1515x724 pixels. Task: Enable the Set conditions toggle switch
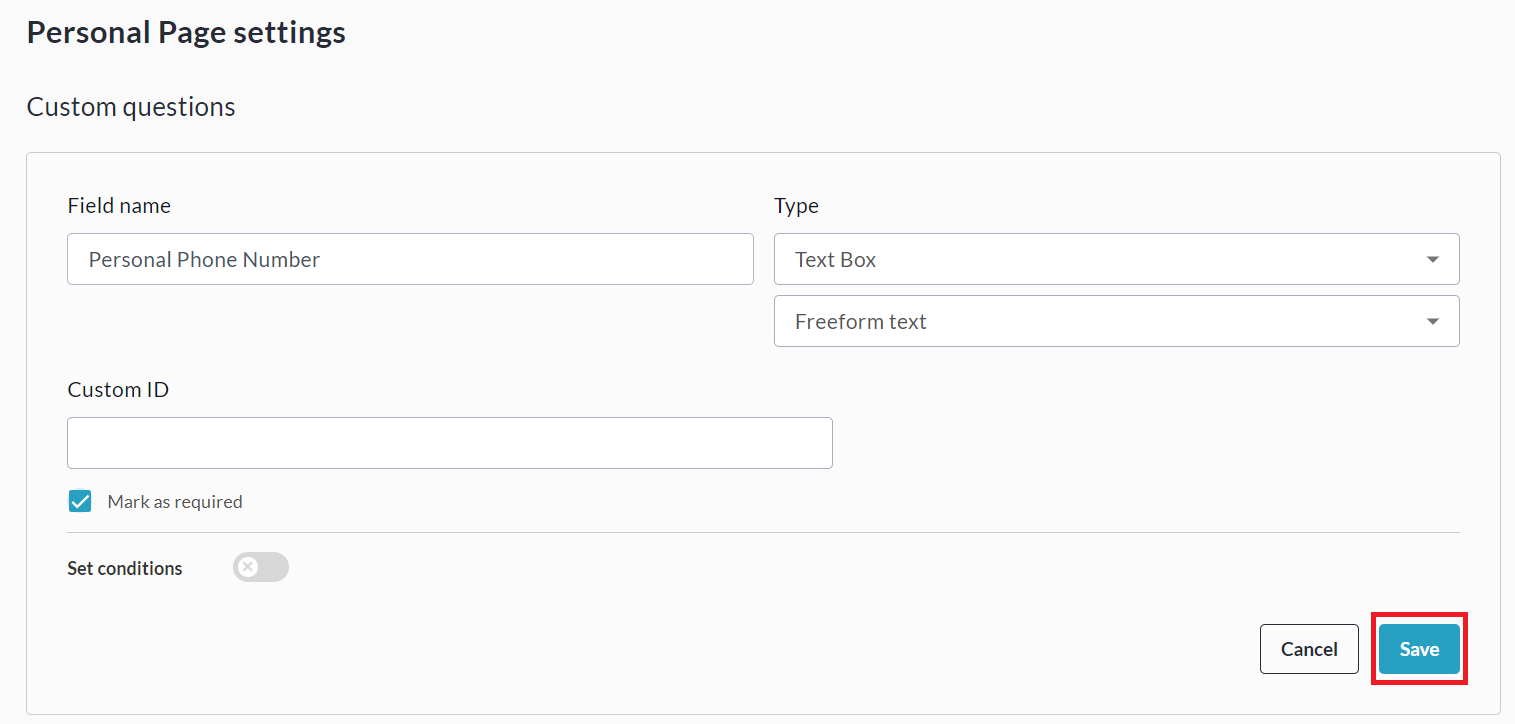pos(261,568)
